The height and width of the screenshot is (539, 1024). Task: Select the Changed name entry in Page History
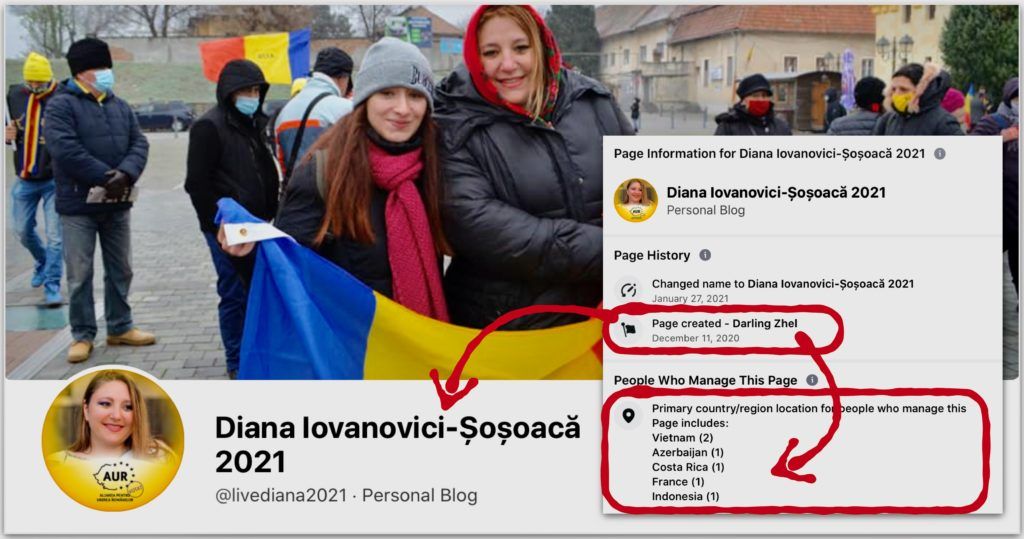pyautogui.click(x=782, y=290)
